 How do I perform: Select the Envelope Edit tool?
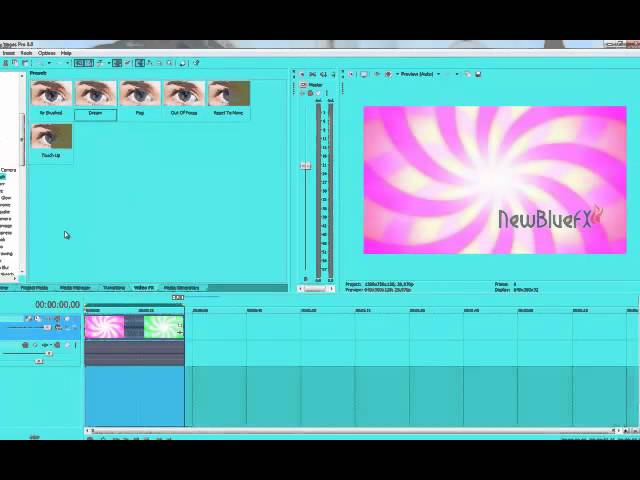(149, 63)
